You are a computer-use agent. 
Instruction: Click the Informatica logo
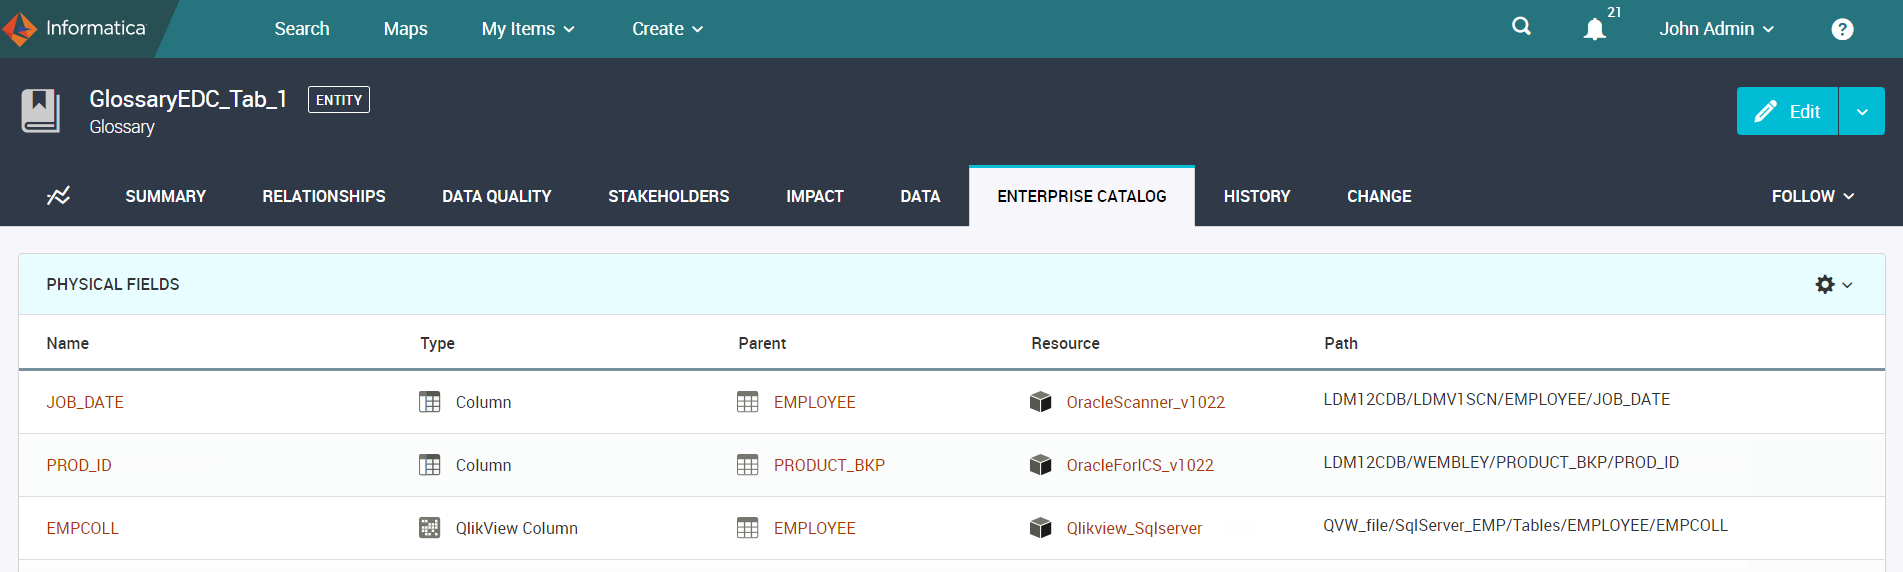click(x=75, y=28)
